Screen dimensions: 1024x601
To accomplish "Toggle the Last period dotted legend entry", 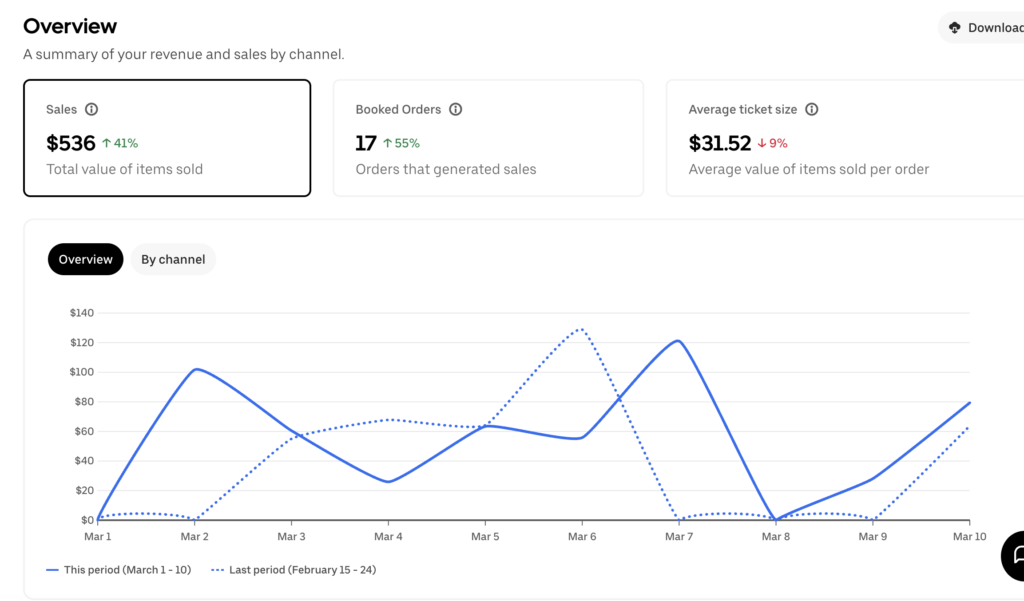I will point(294,570).
